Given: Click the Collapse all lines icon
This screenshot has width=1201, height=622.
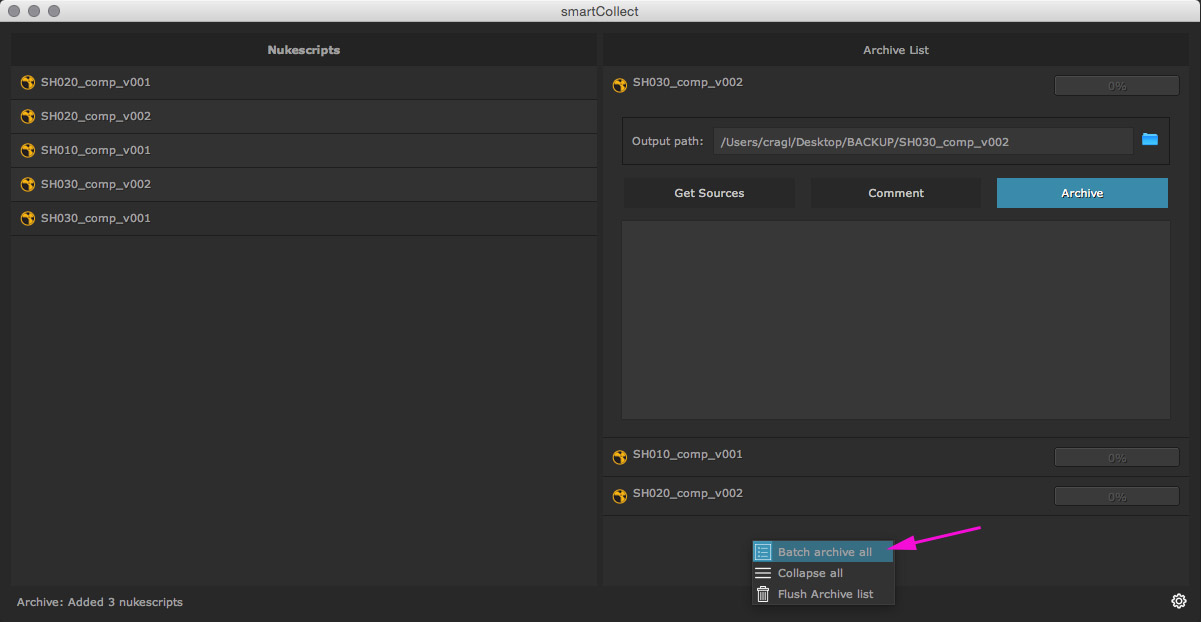Looking at the screenshot, I should tap(763, 573).
